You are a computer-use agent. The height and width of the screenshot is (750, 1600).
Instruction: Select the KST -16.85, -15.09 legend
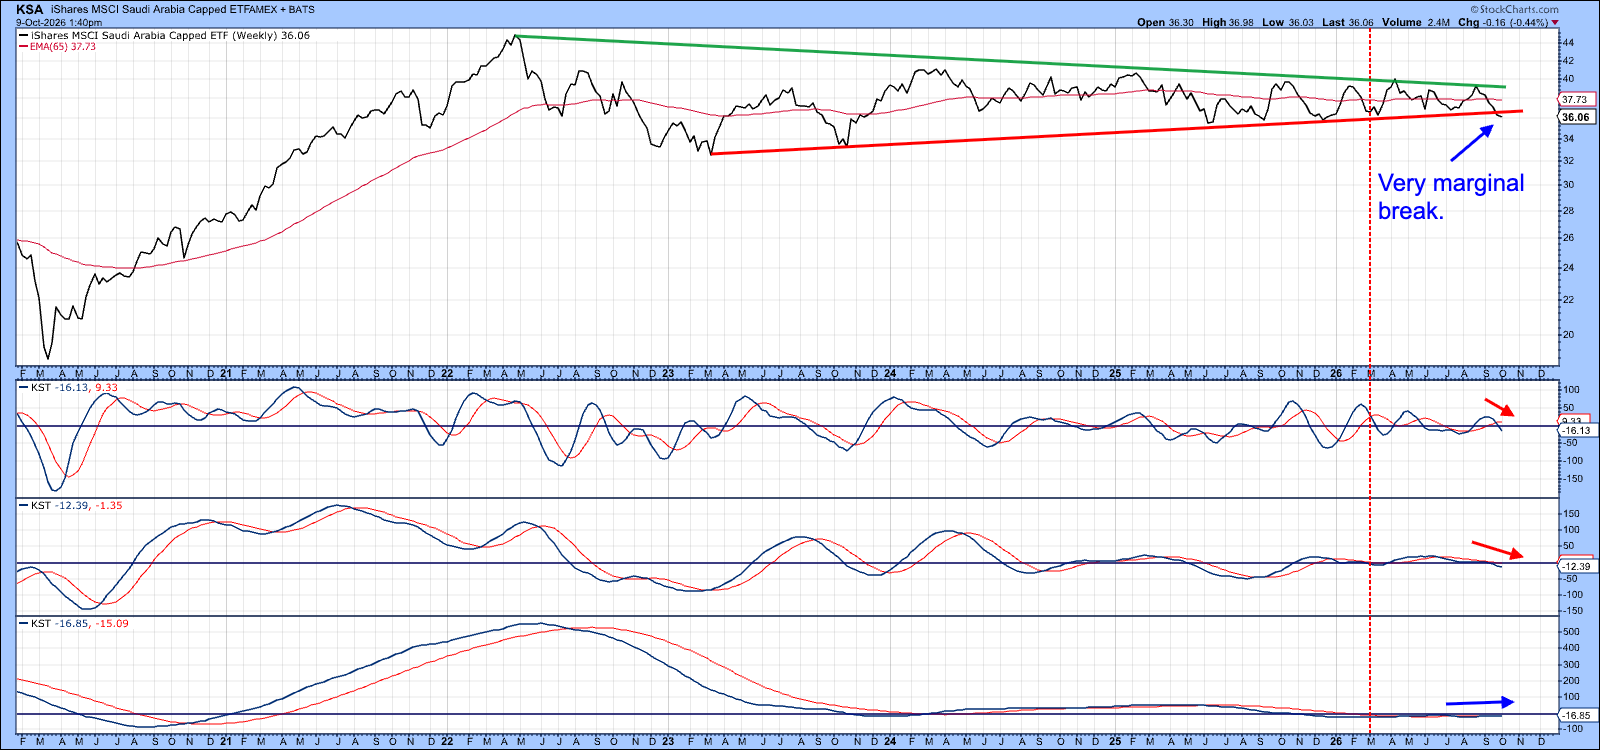click(75, 623)
